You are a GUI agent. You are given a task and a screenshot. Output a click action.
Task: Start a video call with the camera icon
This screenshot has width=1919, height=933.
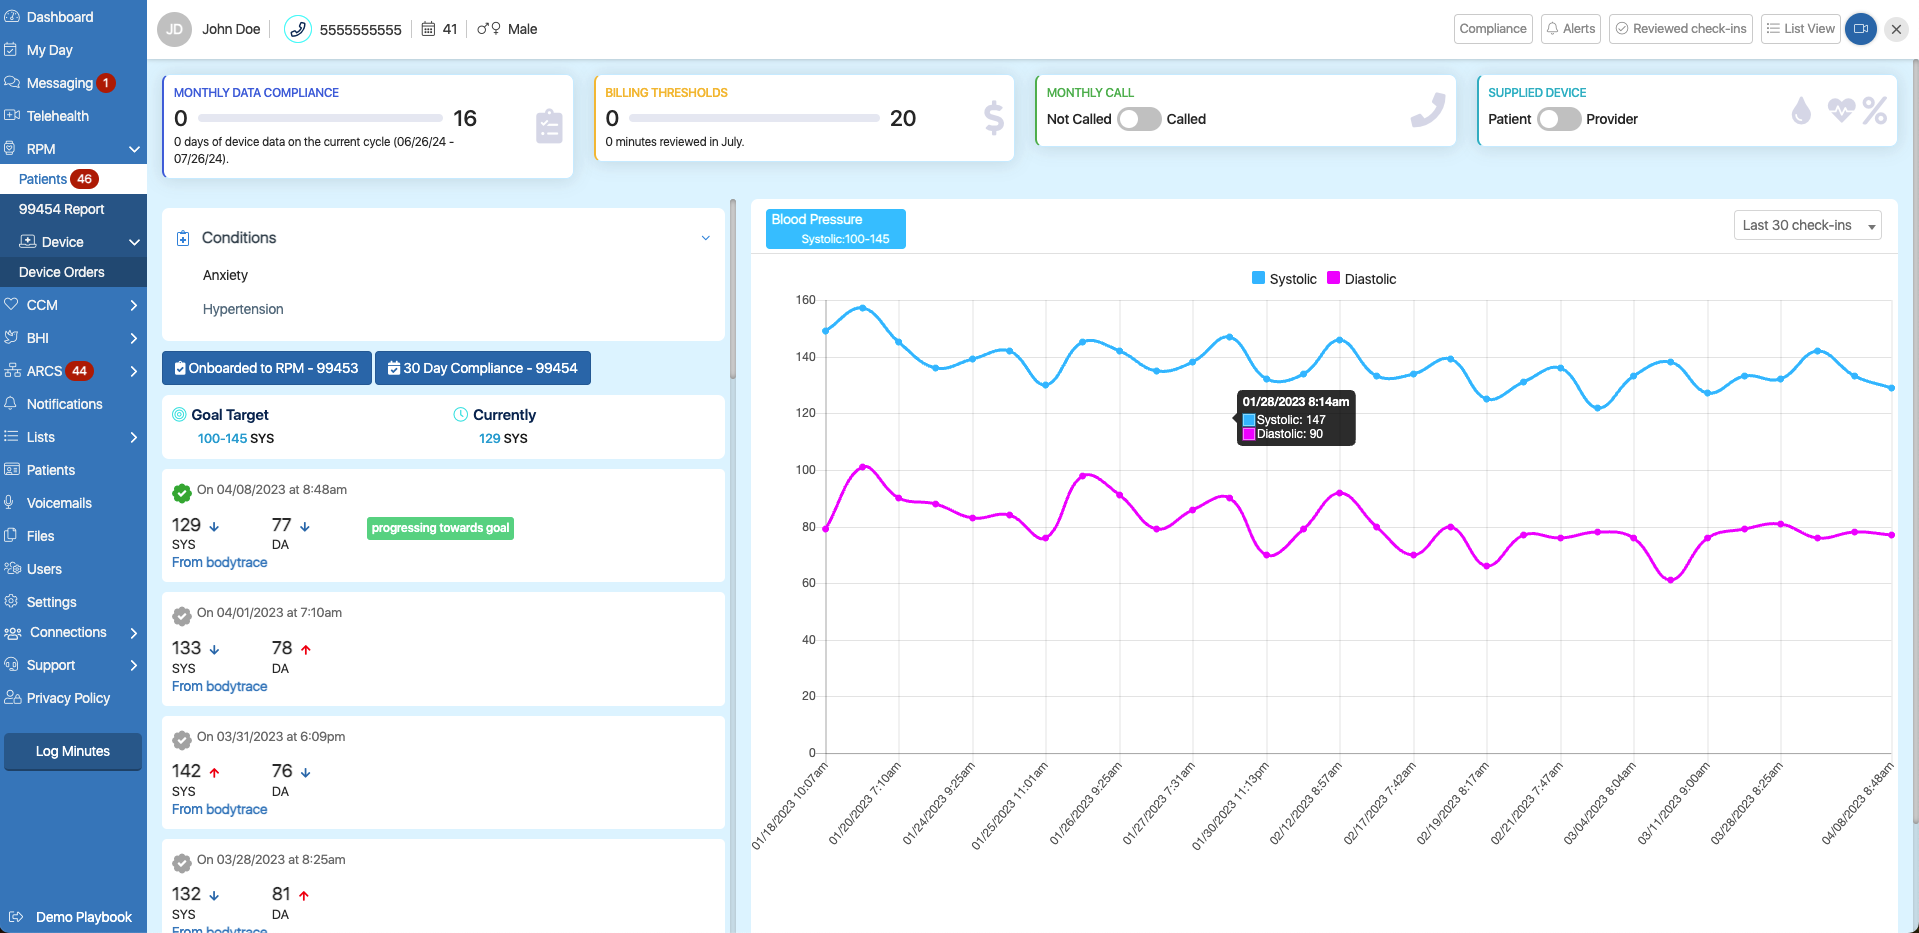pyautogui.click(x=1860, y=29)
